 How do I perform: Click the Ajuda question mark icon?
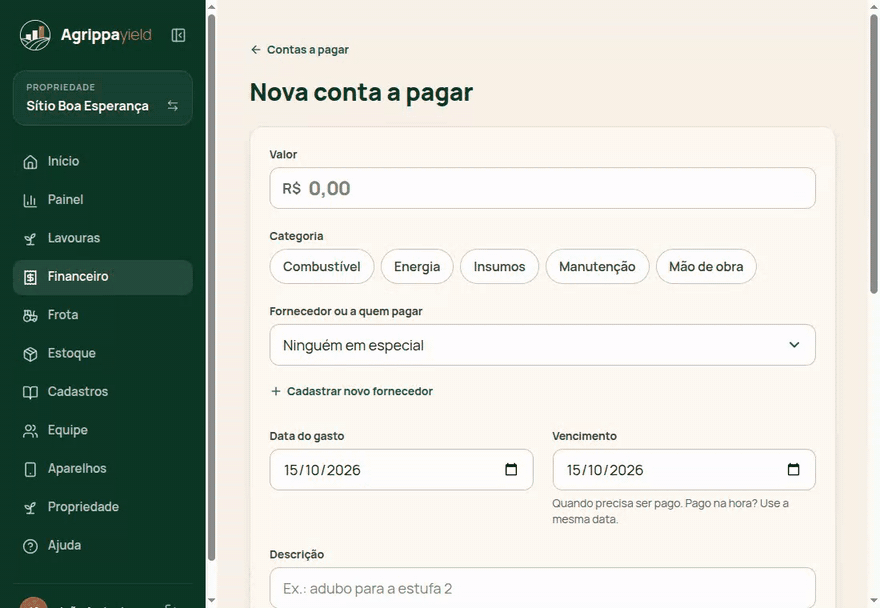click(x=30, y=546)
